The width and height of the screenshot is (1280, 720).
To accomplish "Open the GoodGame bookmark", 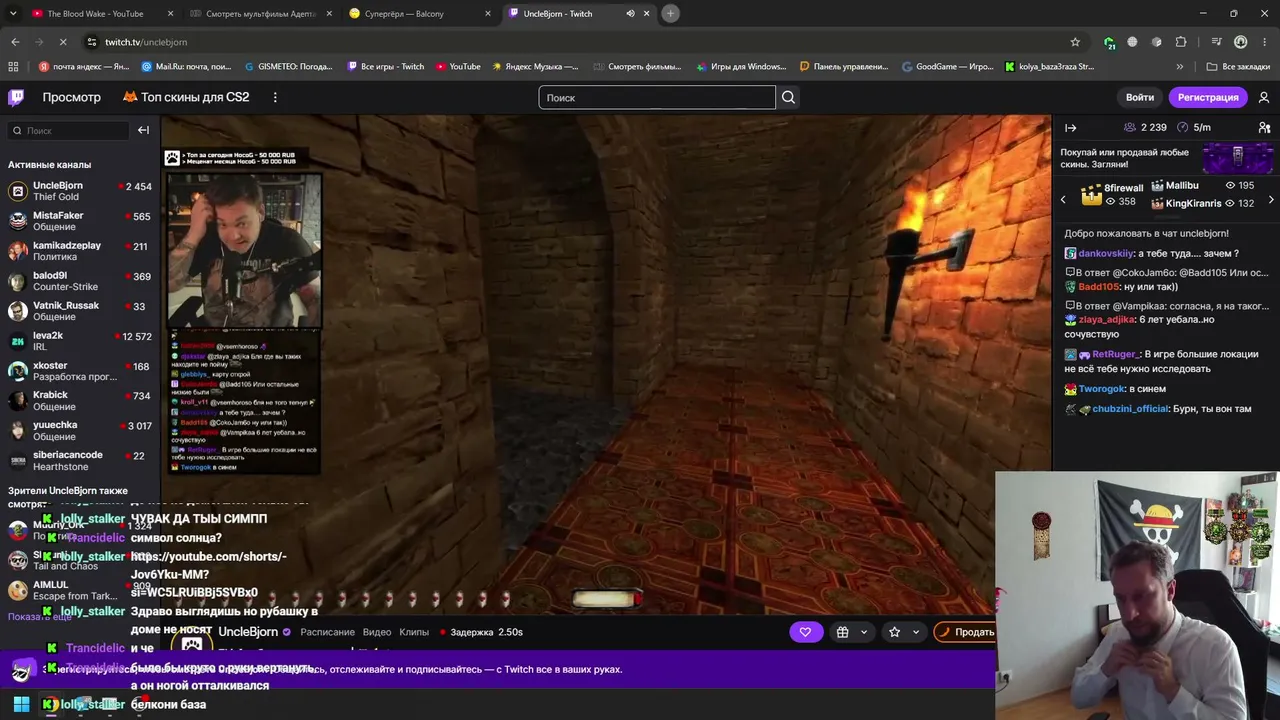I will click(947, 67).
